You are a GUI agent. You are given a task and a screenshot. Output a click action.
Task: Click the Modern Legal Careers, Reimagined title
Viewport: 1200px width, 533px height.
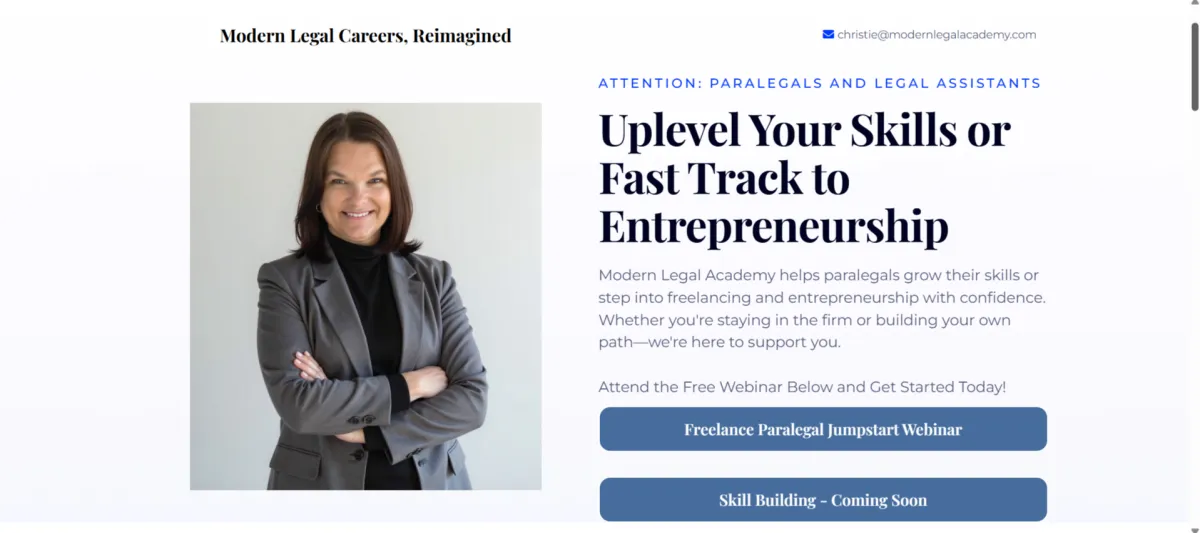coord(365,36)
